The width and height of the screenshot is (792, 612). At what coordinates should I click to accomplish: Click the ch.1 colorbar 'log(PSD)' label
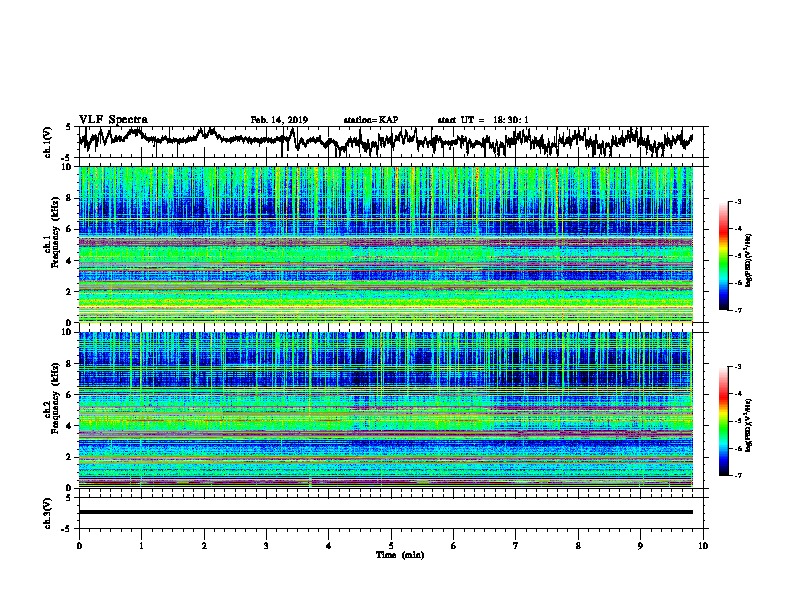749,260
